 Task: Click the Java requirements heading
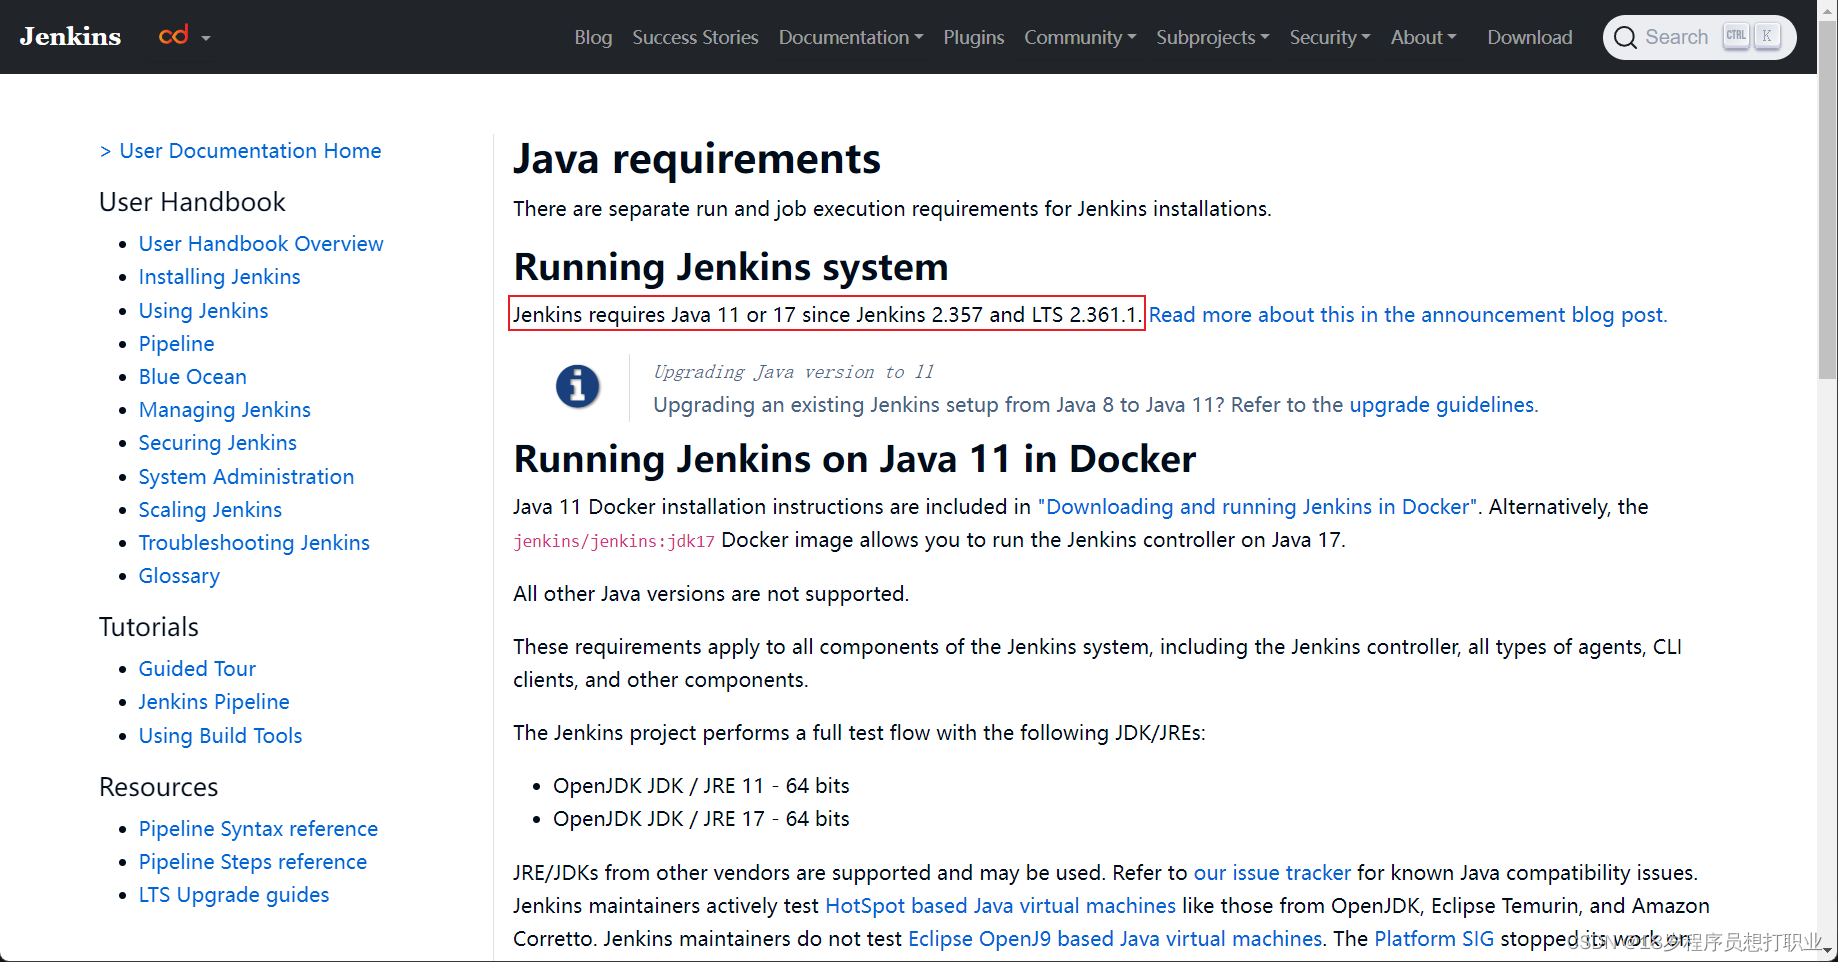pyautogui.click(x=697, y=160)
